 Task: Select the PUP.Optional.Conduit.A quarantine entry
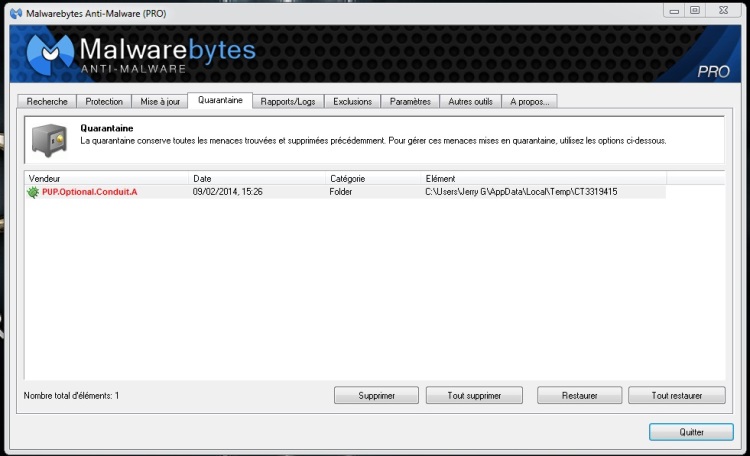[345, 192]
